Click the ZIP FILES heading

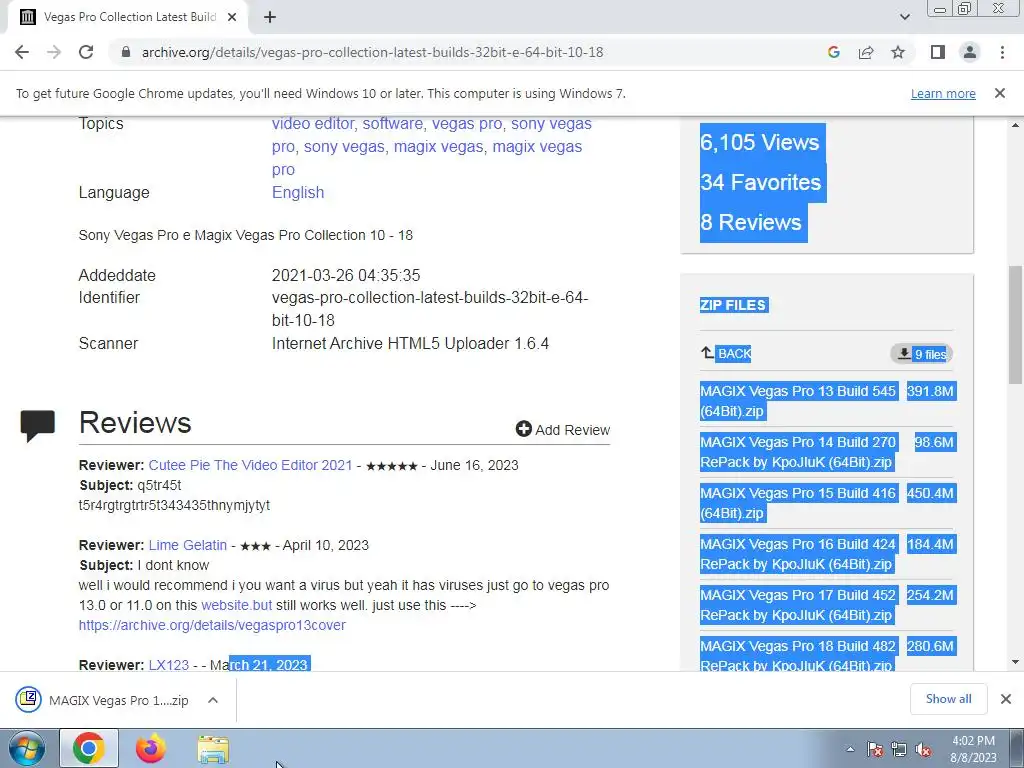pos(733,305)
